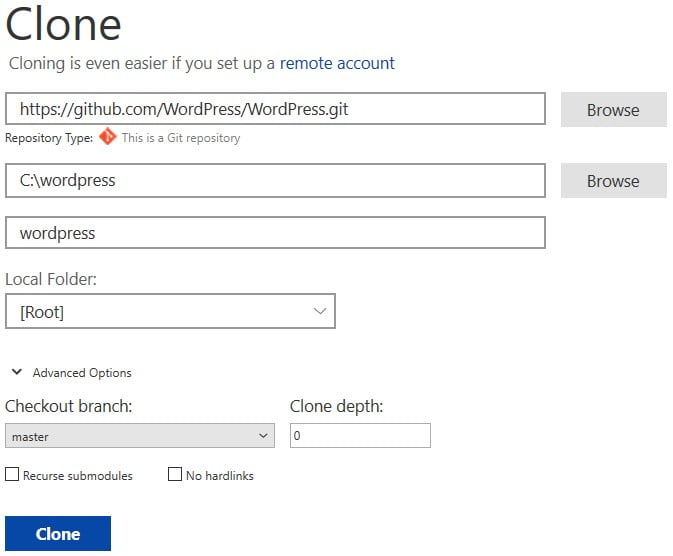
Task: Click the Advanced Options label
Action: tap(82, 373)
